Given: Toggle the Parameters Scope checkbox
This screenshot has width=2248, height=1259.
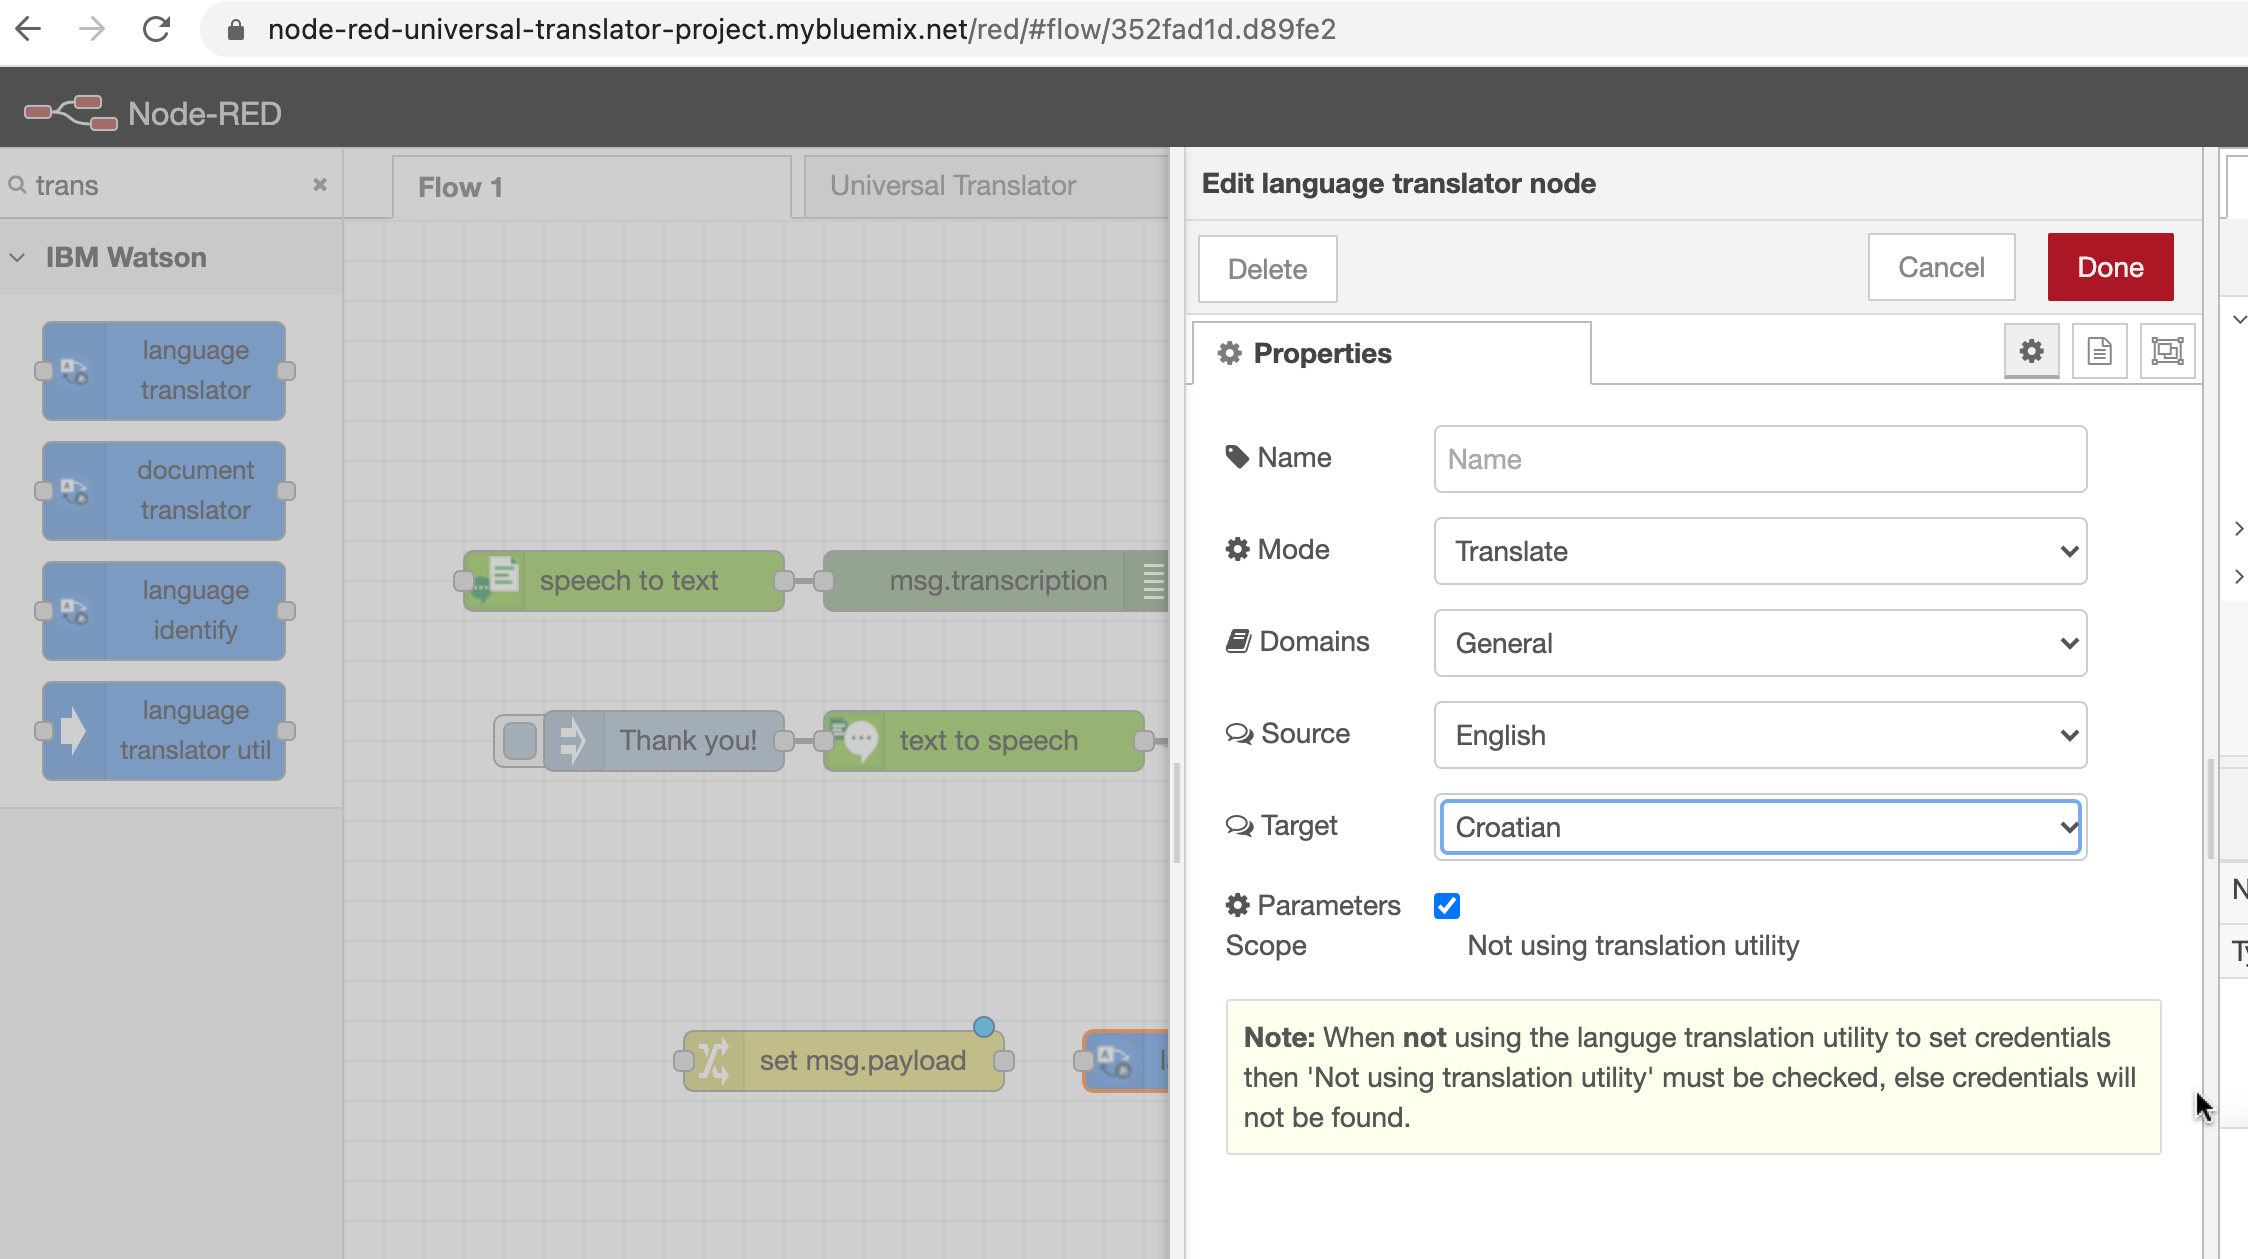Looking at the screenshot, I should [1446, 906].
